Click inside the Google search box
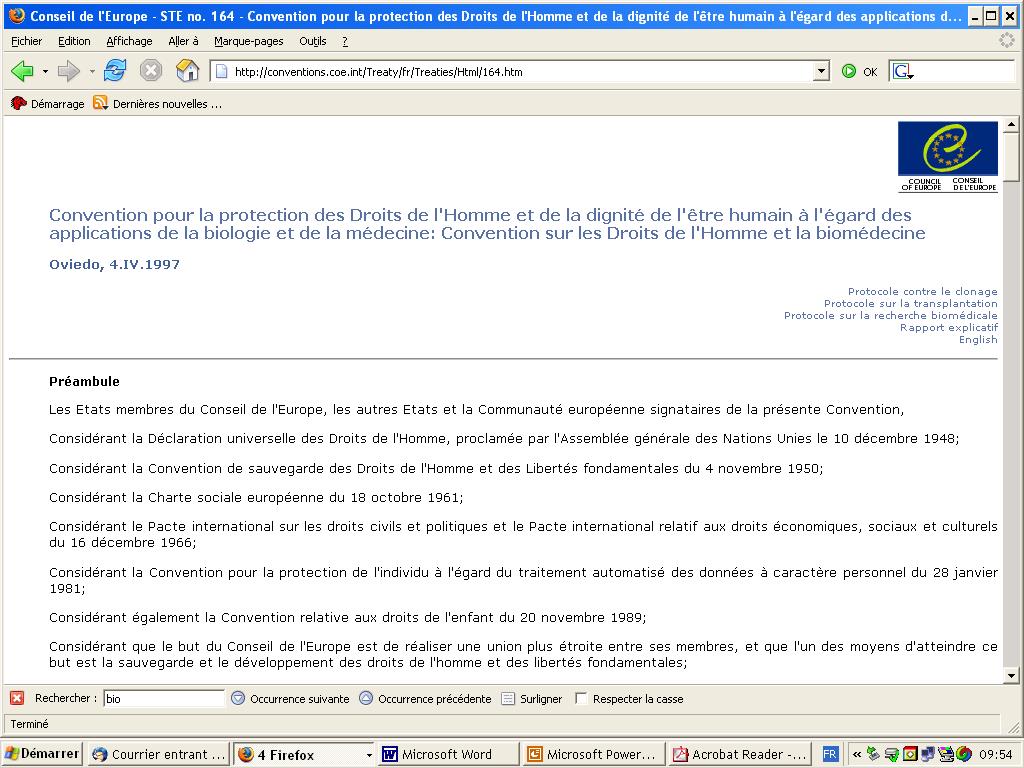This screenshot has width=1024, height=768. point(965,72)
